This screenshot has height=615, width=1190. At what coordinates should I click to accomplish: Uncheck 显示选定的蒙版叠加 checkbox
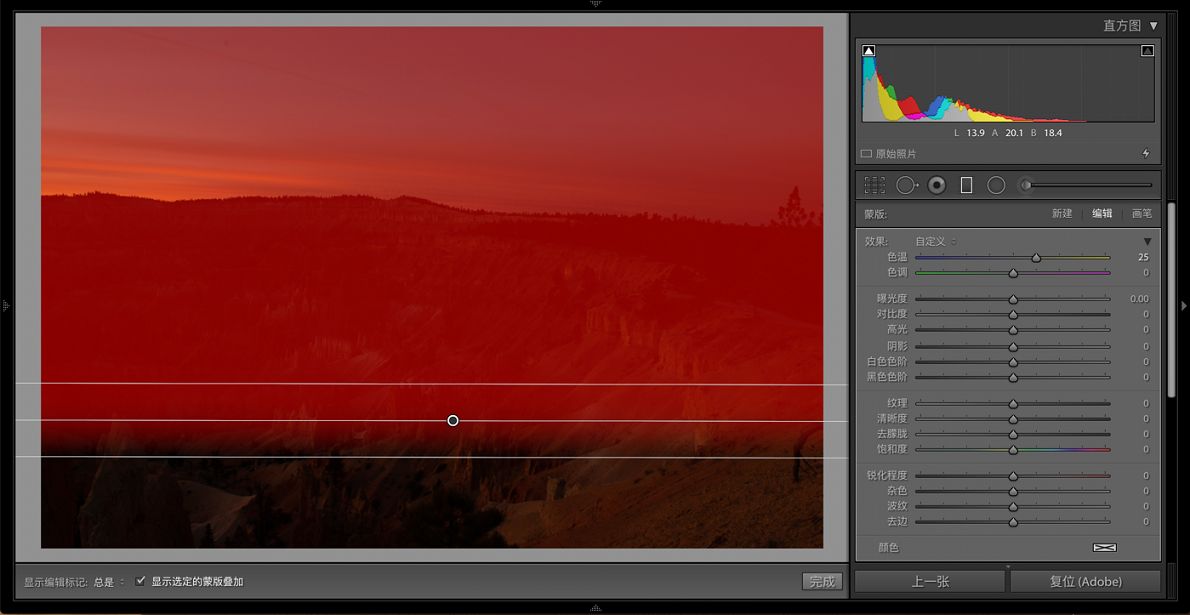[140, 582]
